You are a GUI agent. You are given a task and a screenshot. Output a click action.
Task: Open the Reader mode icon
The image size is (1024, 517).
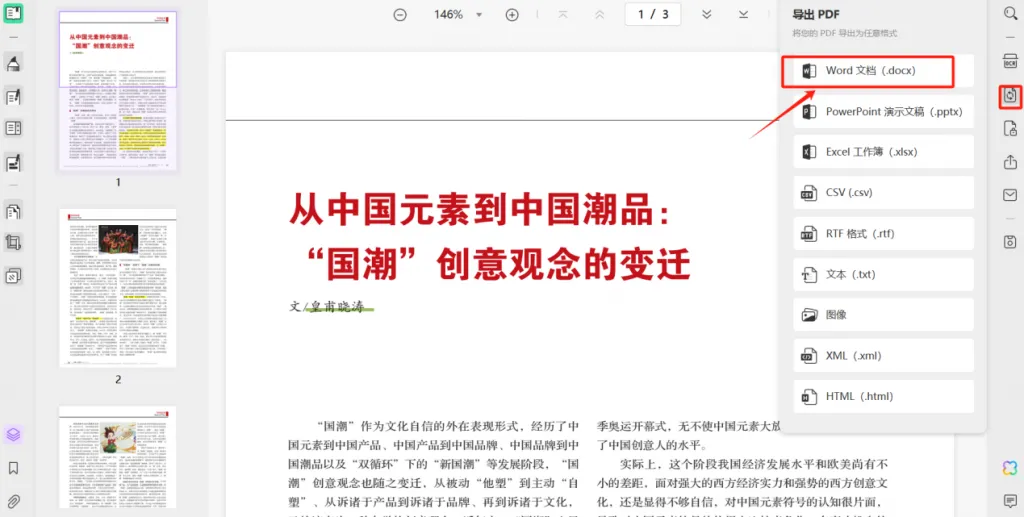[x=13, y=12]
